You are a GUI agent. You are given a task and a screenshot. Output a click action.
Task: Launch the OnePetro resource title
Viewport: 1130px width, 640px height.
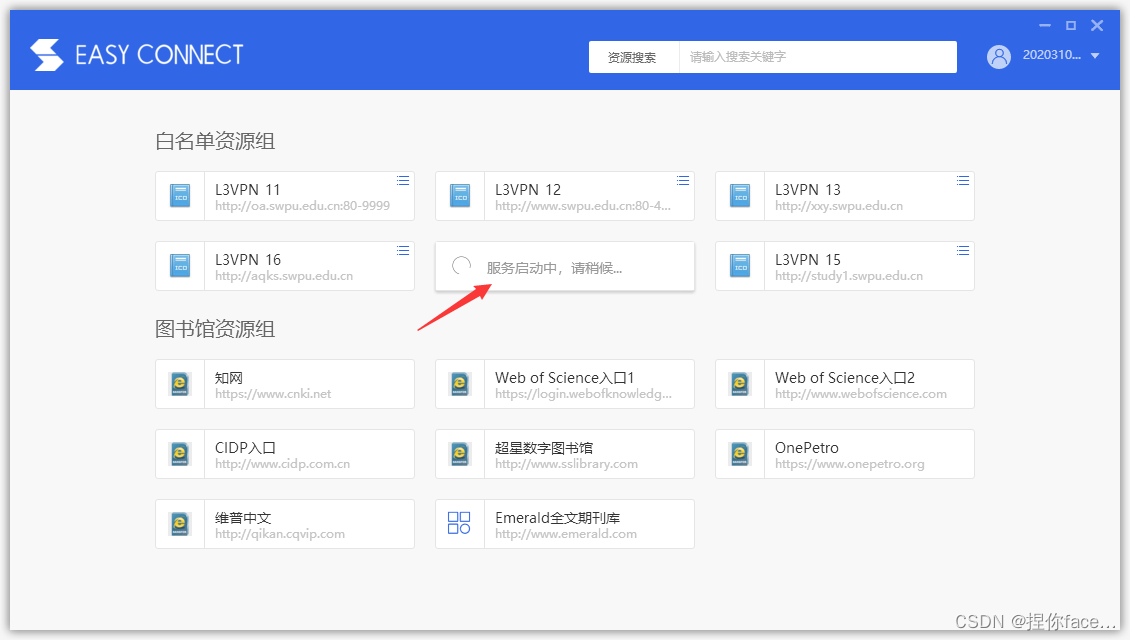(x=806, y=448)
